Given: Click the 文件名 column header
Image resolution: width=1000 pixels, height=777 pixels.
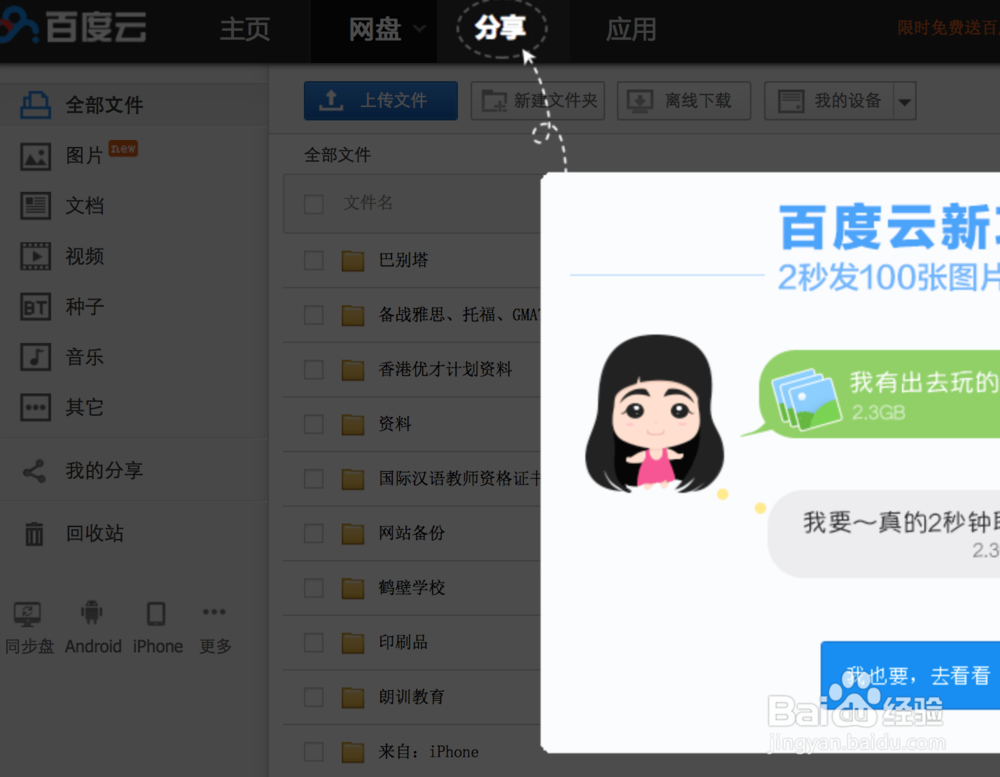Looking at the screenshot, I should [x=368, y=204].
